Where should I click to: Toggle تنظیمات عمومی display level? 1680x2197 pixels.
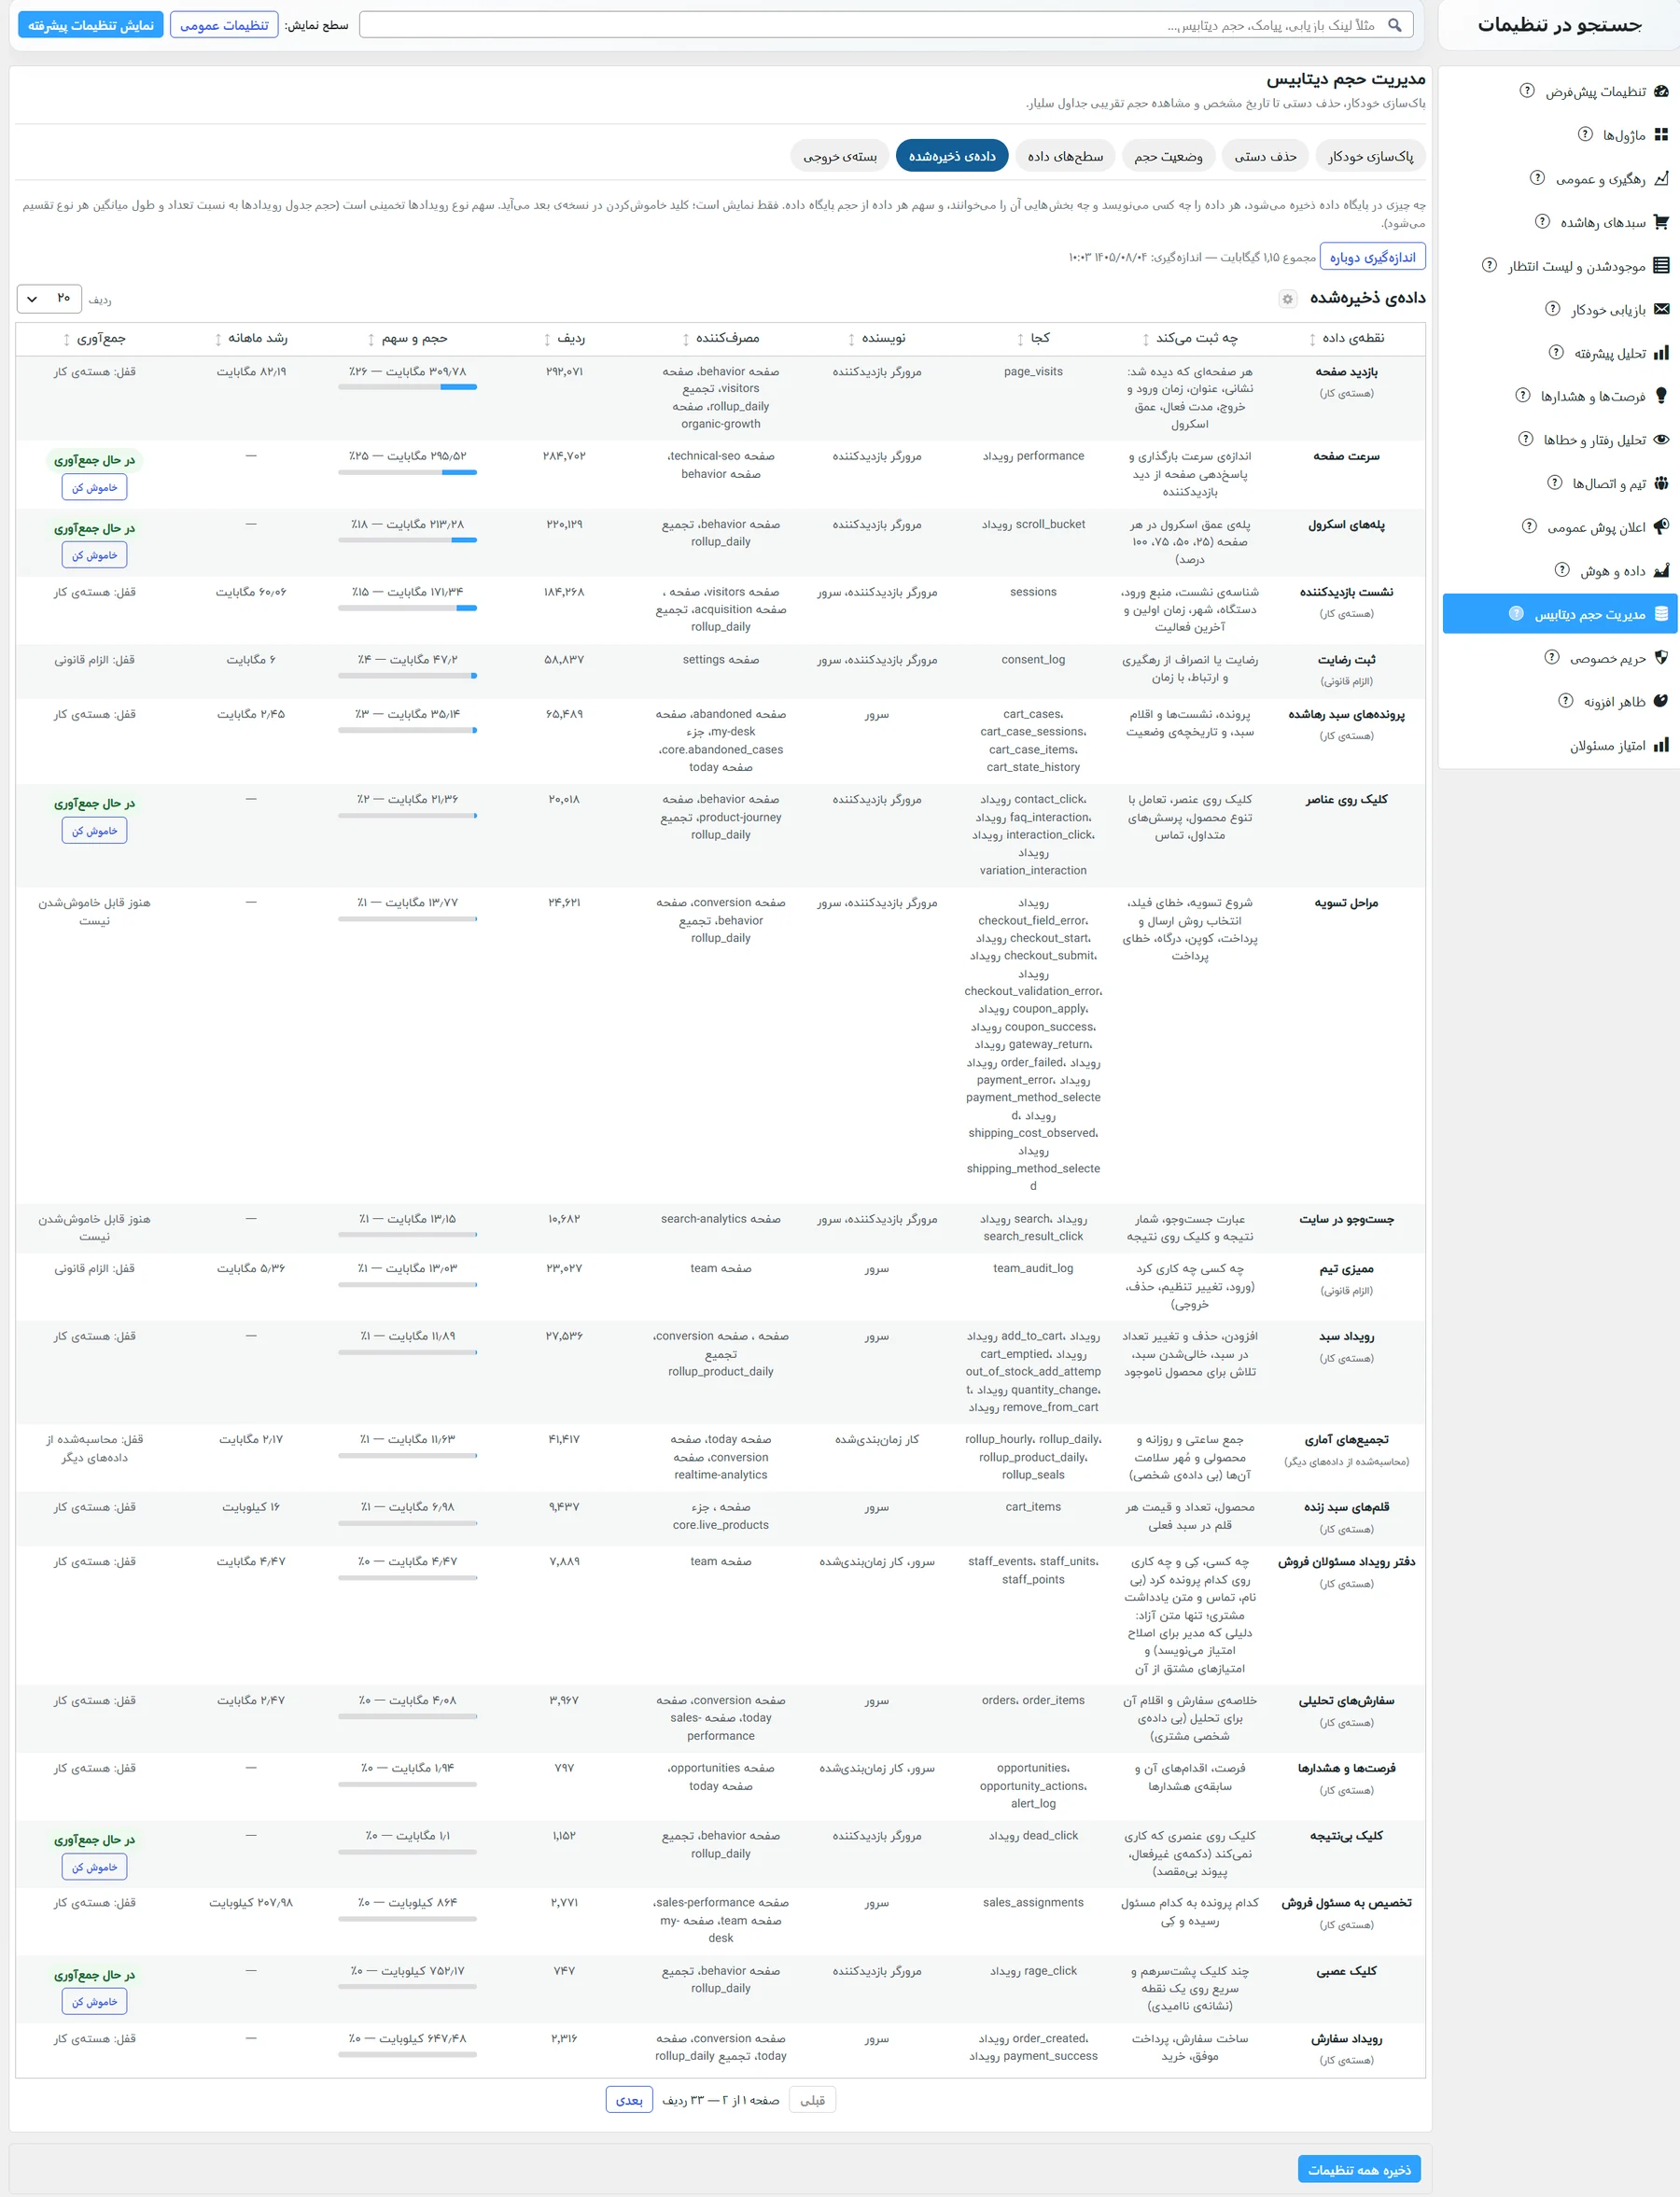[x=224, y=25]
